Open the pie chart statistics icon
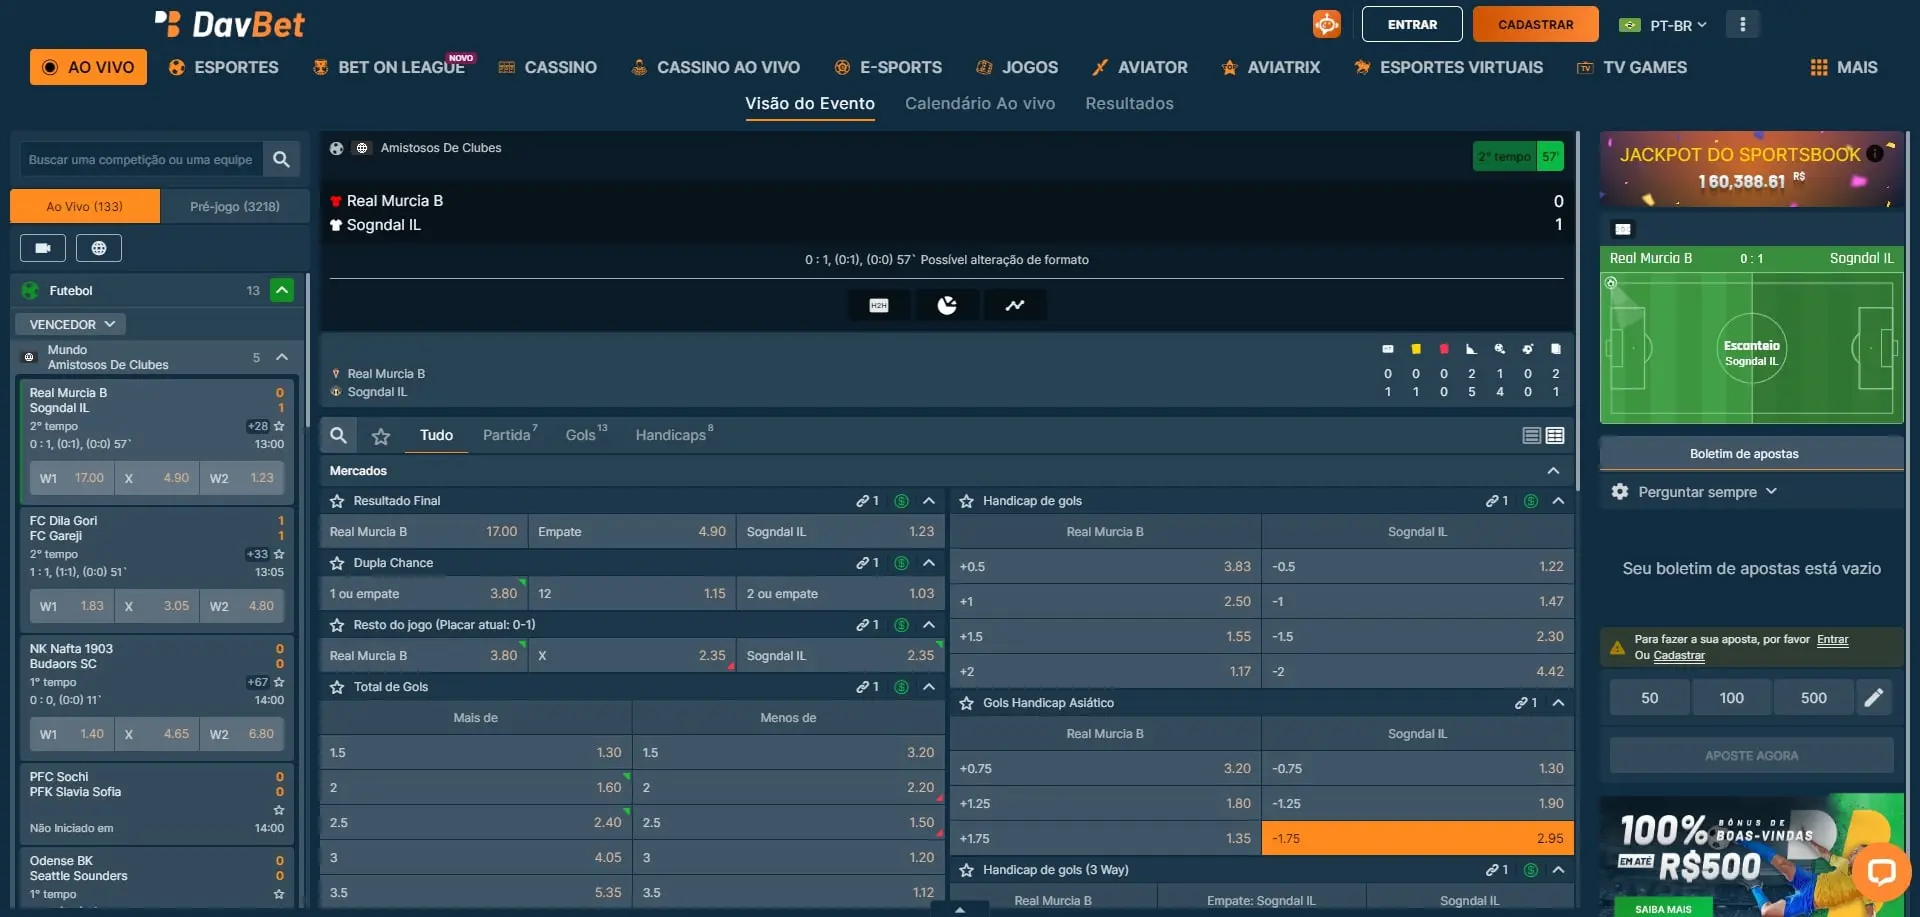Viewport: 1920px width, 917px height. pos(947,306)
